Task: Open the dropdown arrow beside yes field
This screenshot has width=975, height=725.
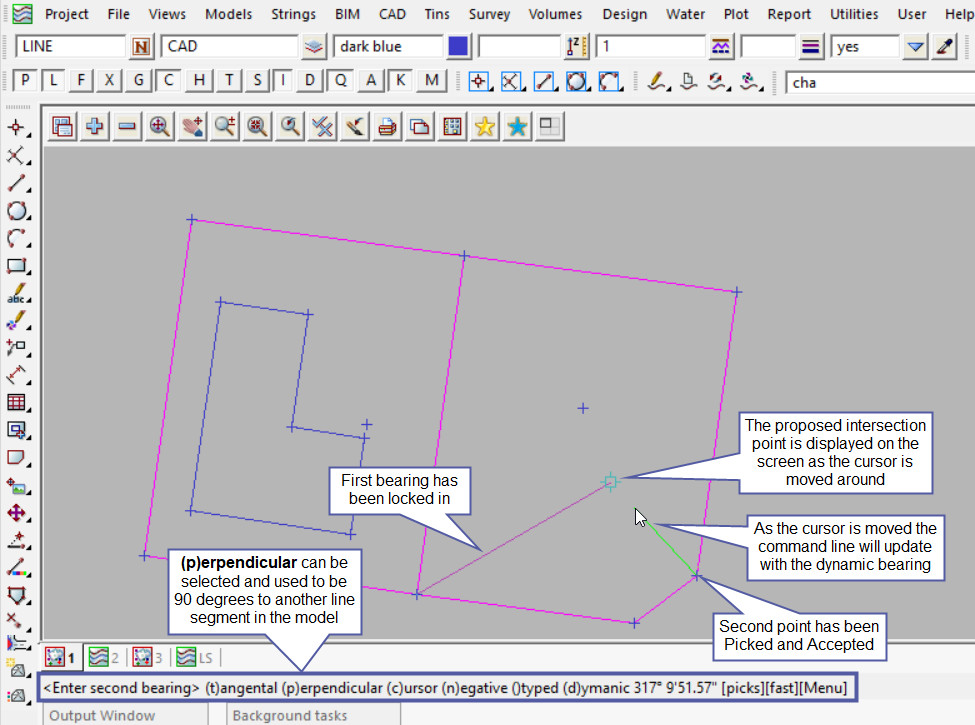Action: click(x=915, y=47)
